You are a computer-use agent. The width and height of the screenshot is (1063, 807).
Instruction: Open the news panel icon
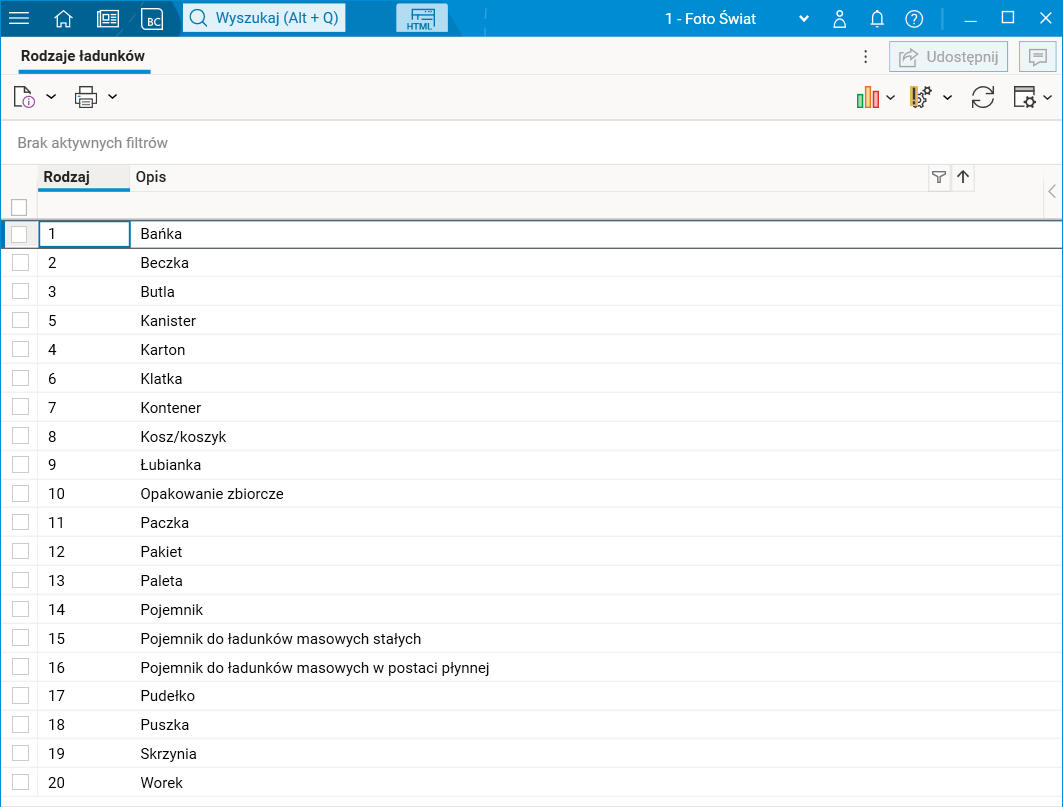click(108, 18)
